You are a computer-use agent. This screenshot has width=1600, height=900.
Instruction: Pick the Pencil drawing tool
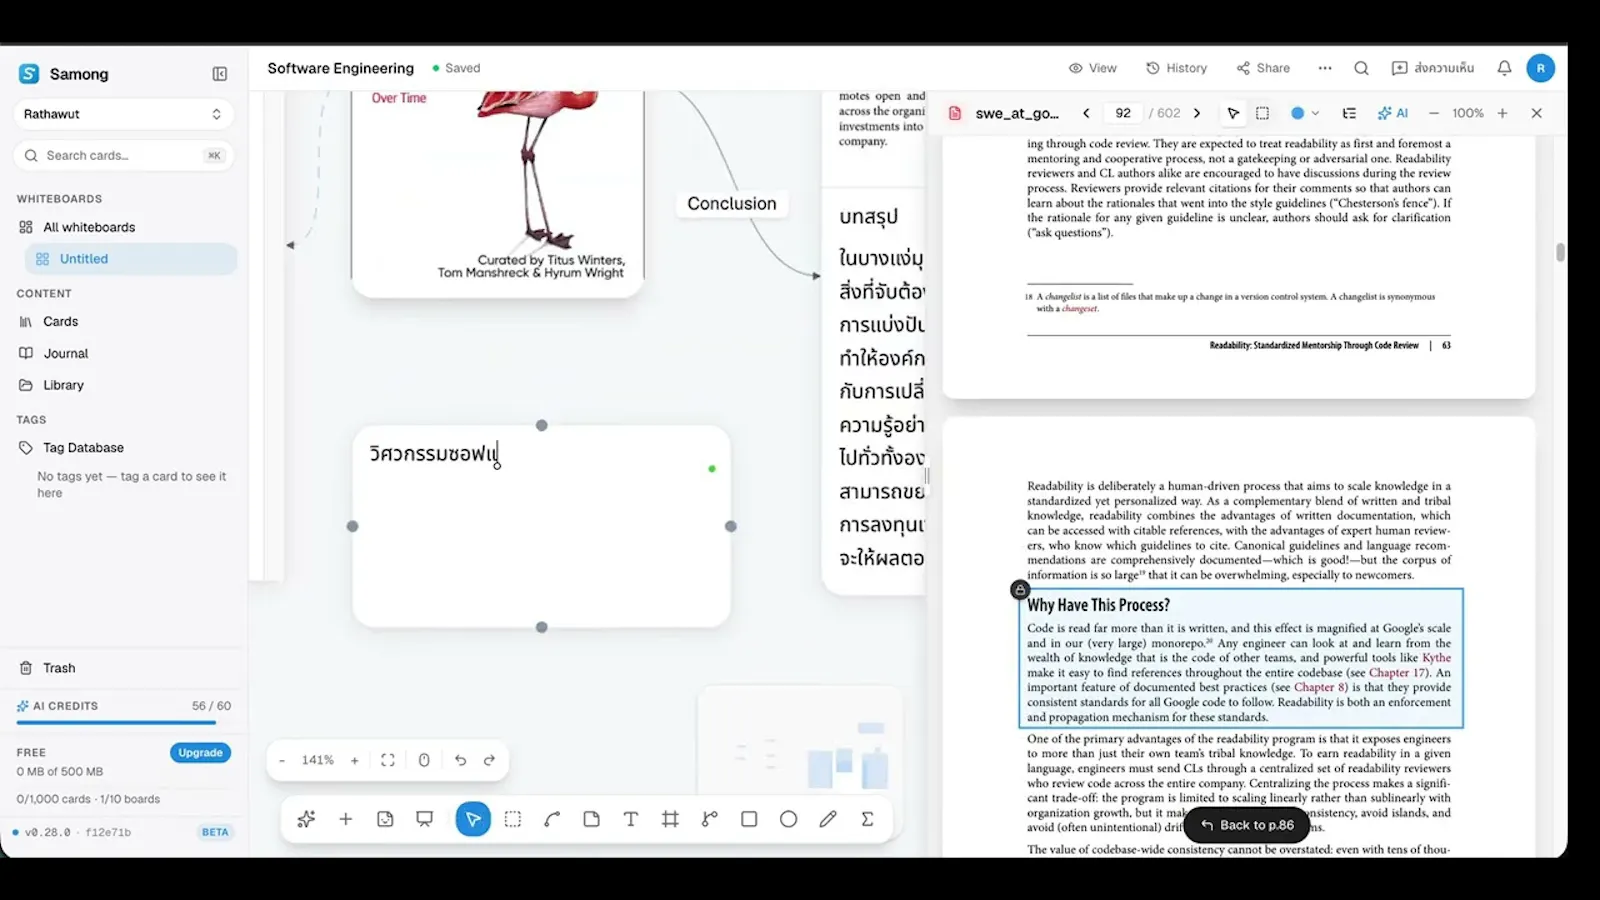(x=828, y=819)
